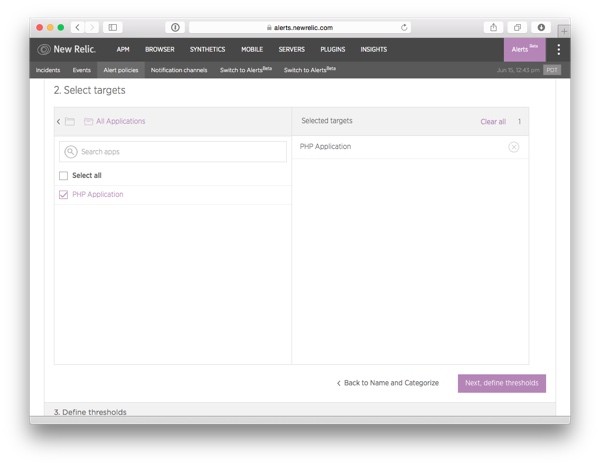Screen dimensions: 600x467
Task: Uncheck the PHP Application checkbox
Action: click(64, 194)
